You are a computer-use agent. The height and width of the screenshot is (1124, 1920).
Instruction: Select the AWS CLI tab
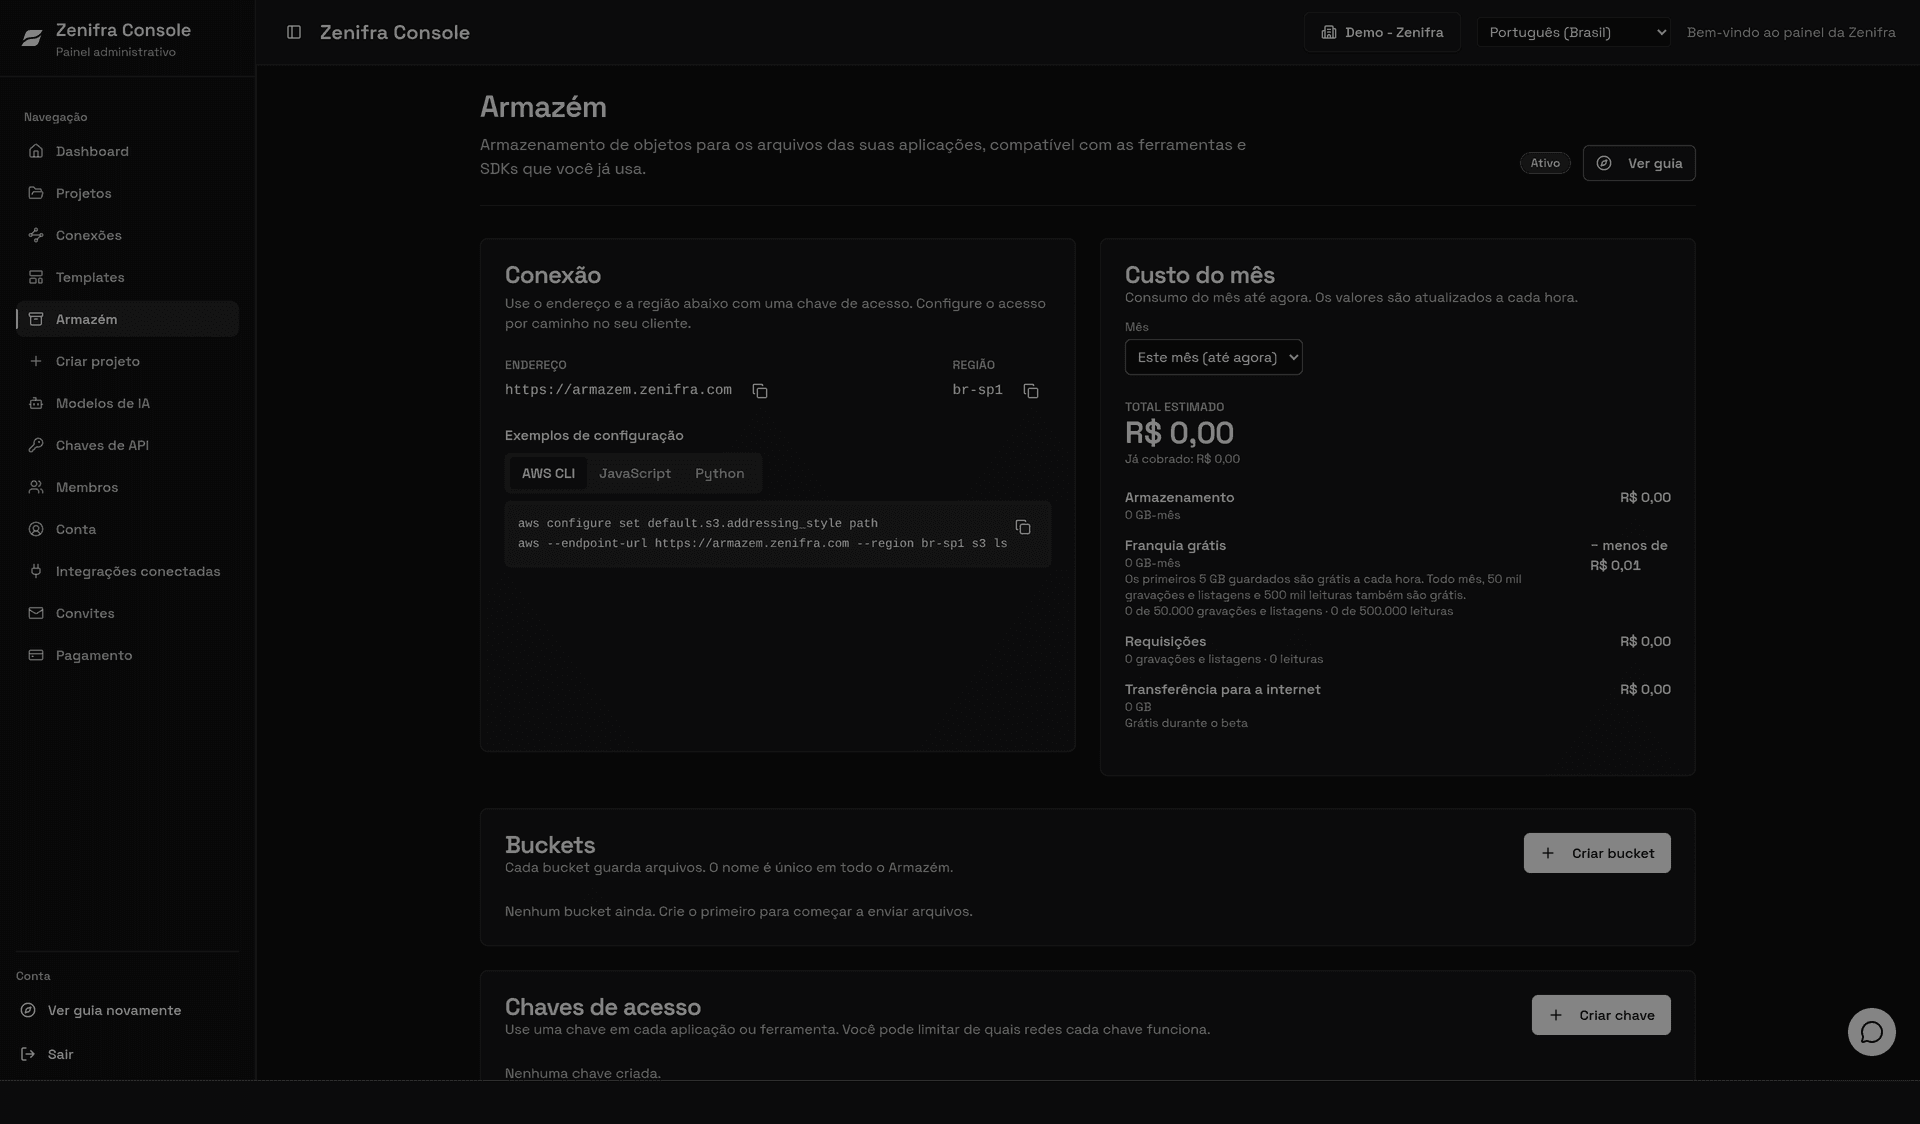(548, 473)
